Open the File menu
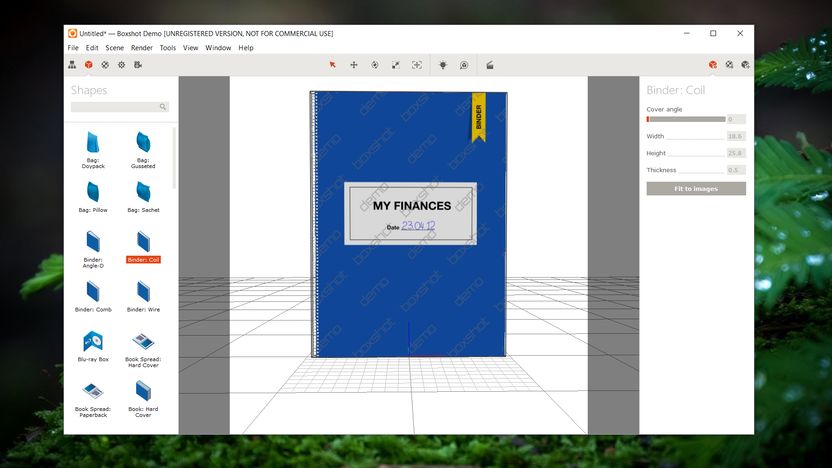Image resolution: width=832 pixels, height=468 pixels. [73, 48]
